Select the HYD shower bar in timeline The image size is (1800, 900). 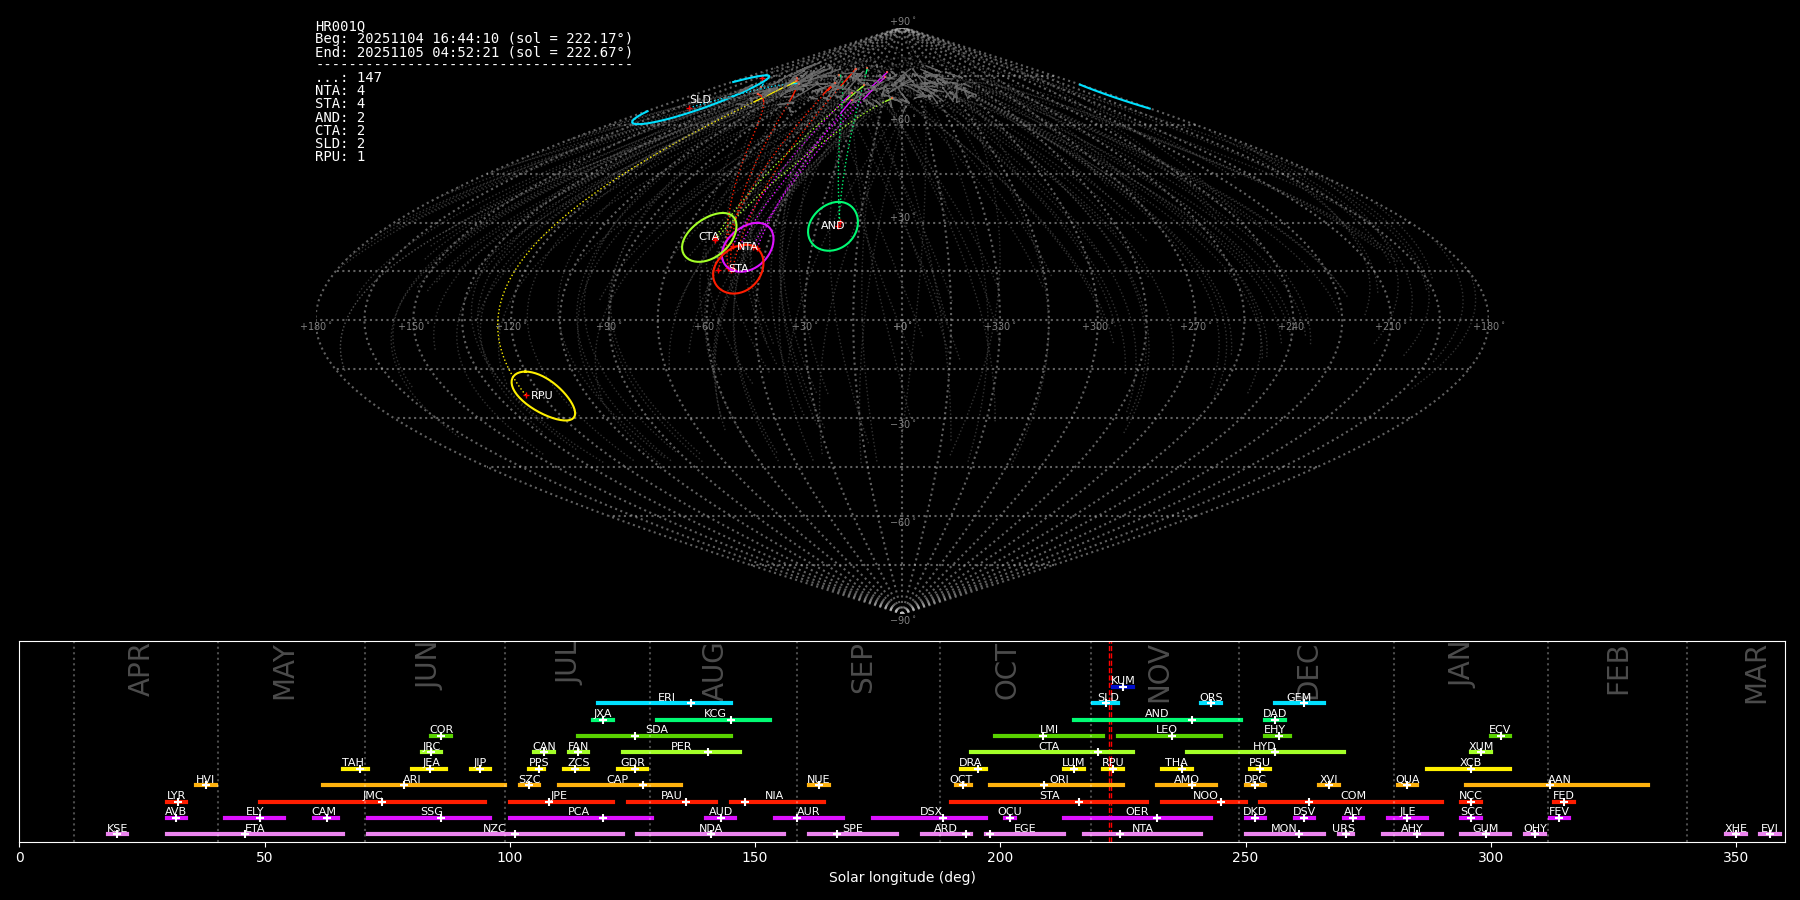coord(1265,752)
